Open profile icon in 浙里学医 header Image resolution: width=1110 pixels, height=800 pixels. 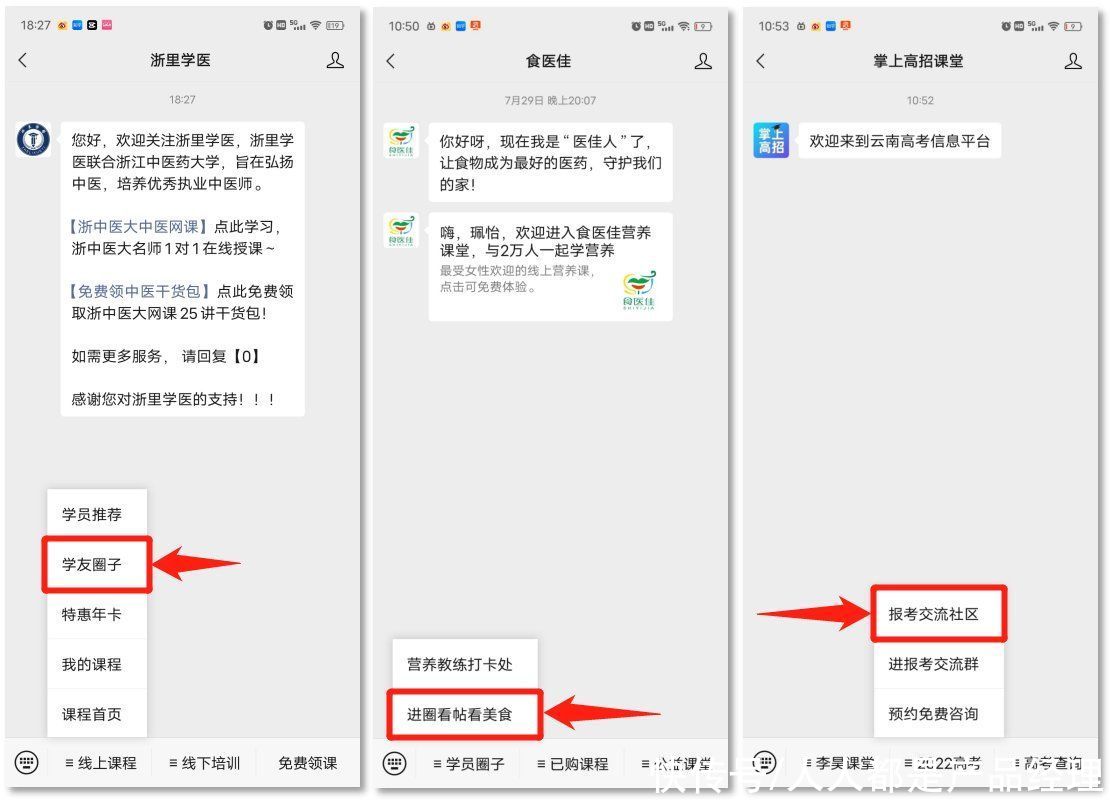[335, 60]
